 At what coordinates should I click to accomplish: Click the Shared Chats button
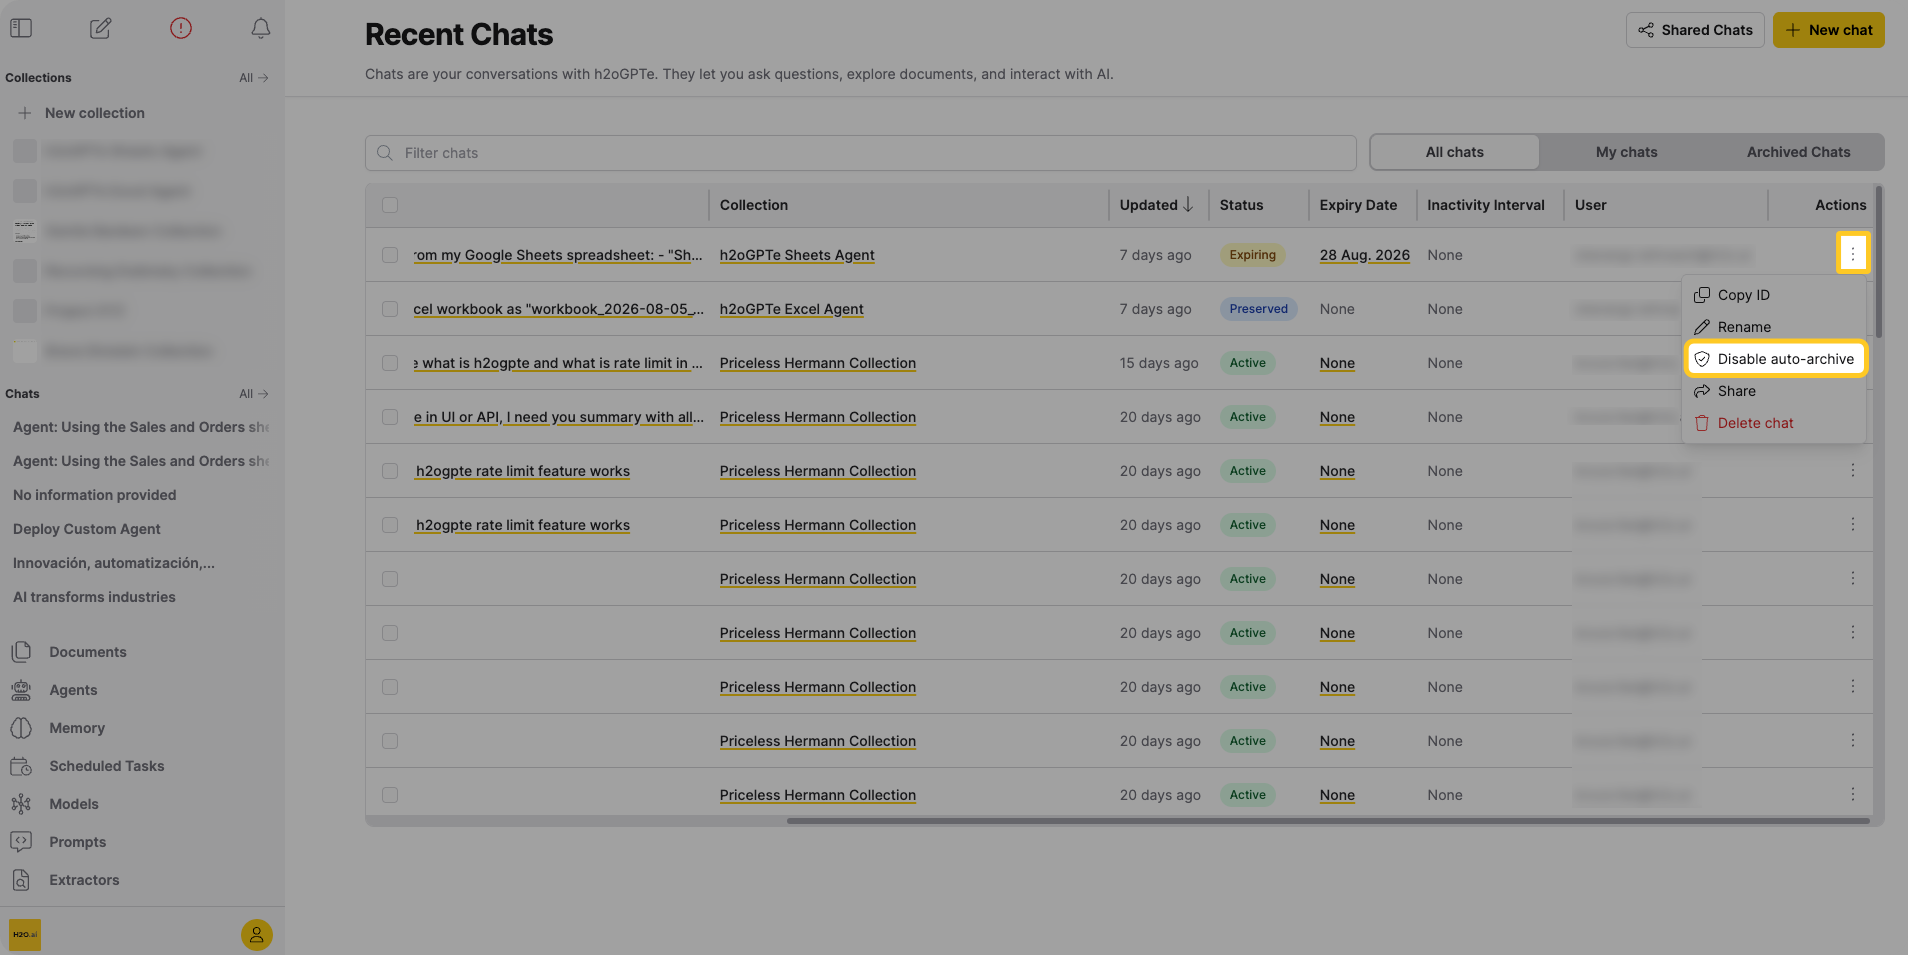1695,30
